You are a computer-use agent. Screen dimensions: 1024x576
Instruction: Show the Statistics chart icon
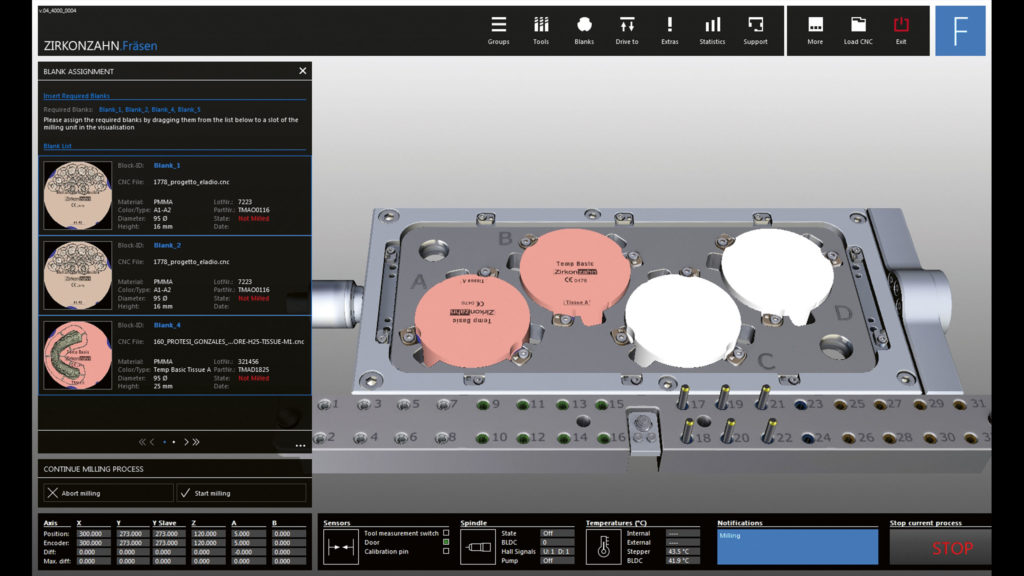[x=712, y=25]
